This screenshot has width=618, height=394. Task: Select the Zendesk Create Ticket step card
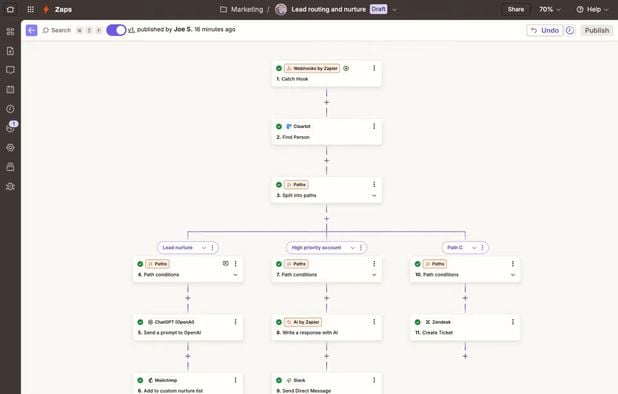(465, 327)
